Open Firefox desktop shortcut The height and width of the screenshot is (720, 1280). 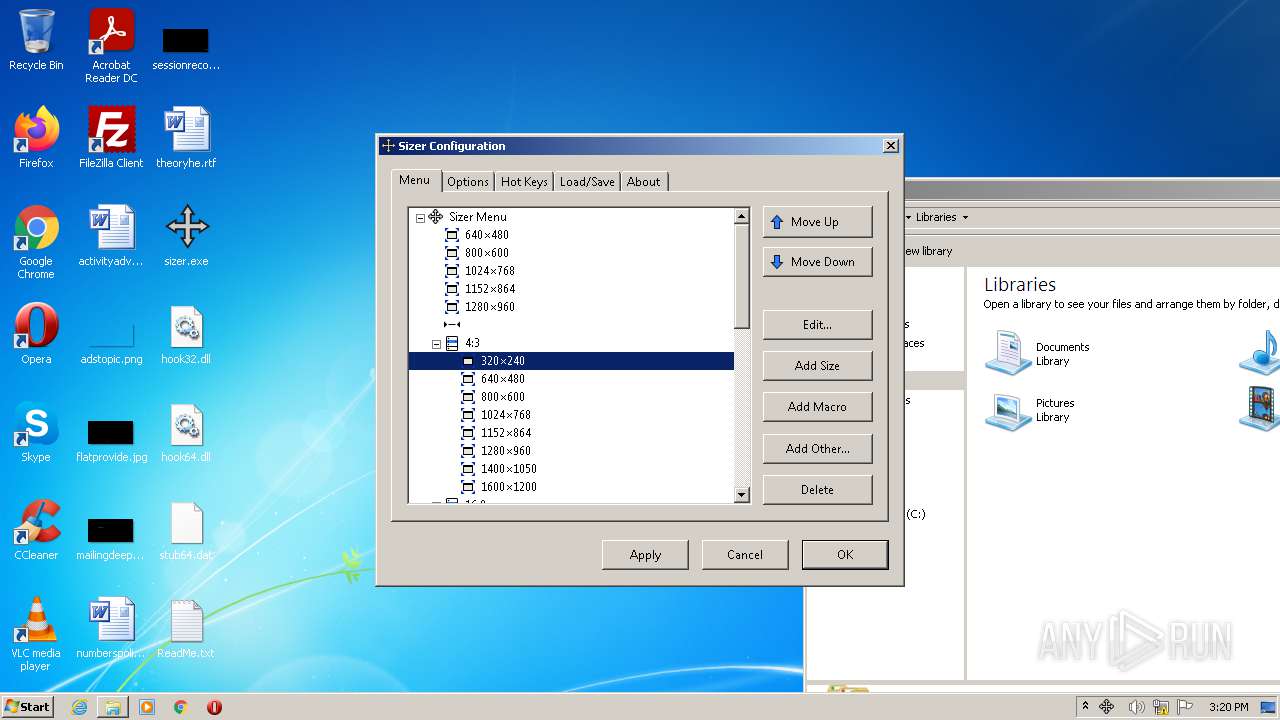pyautogui.click(x=36, y=138)
